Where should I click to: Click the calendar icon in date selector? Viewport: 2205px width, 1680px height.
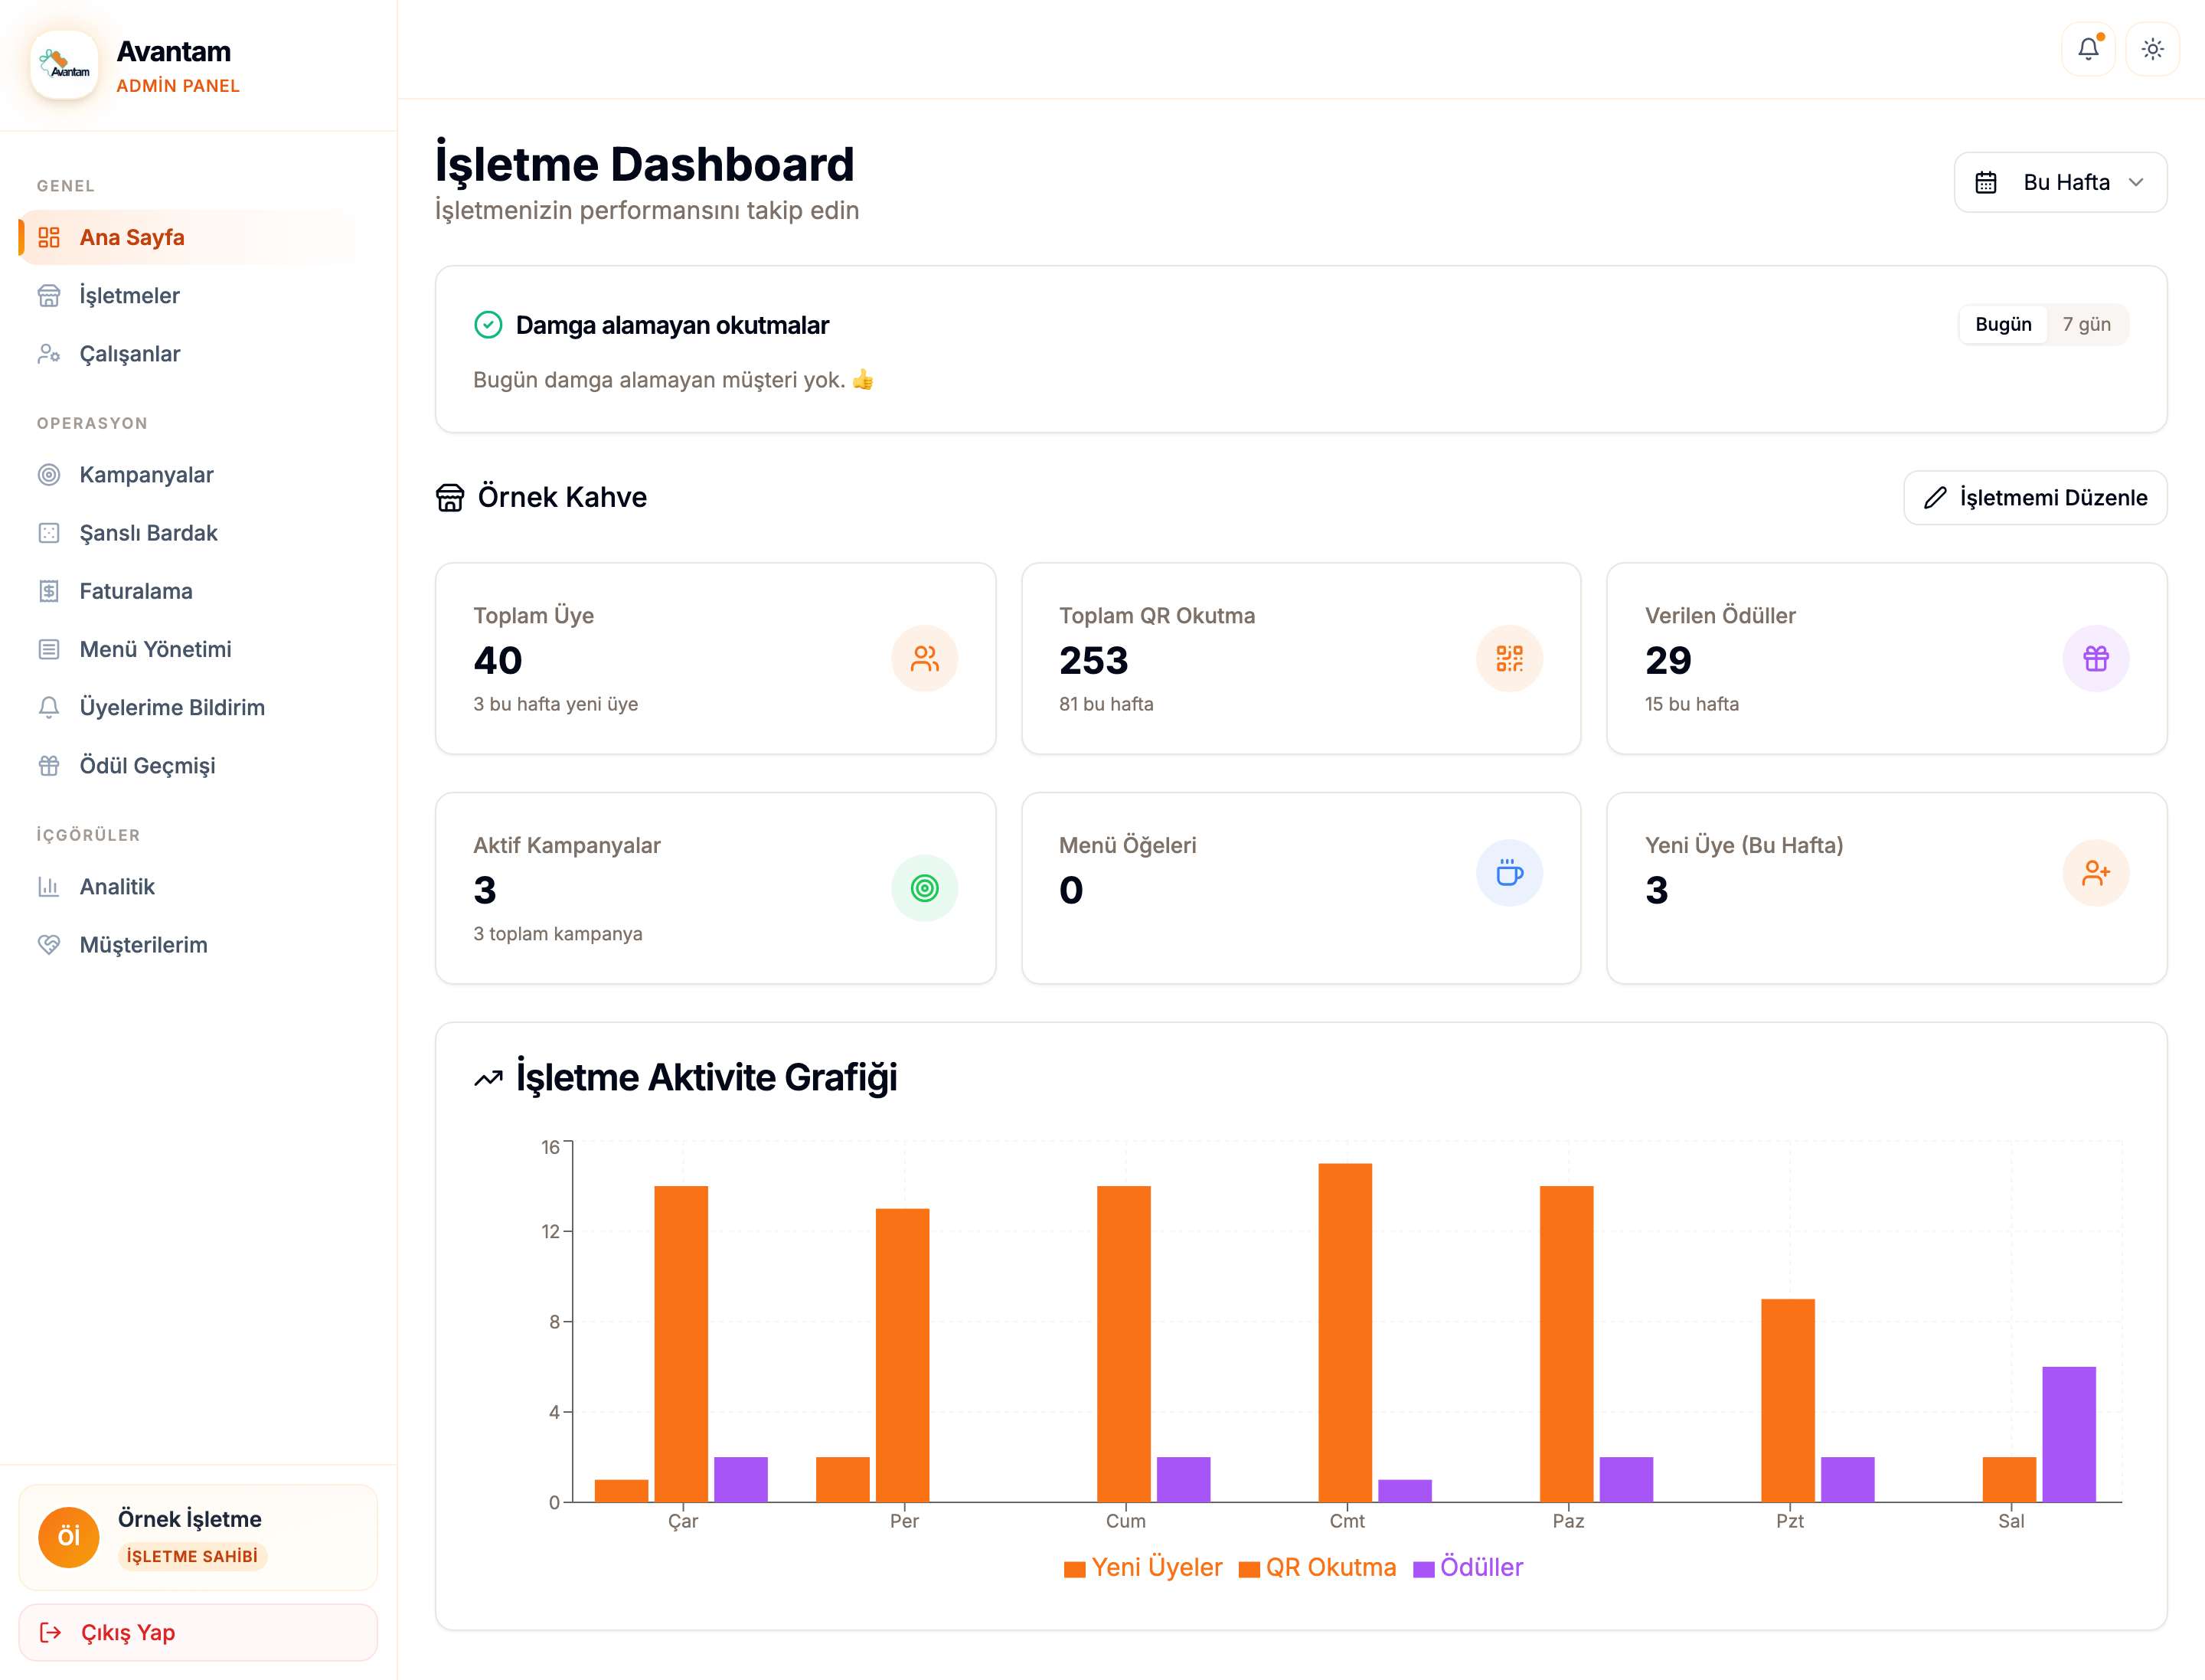(1986, 183)
